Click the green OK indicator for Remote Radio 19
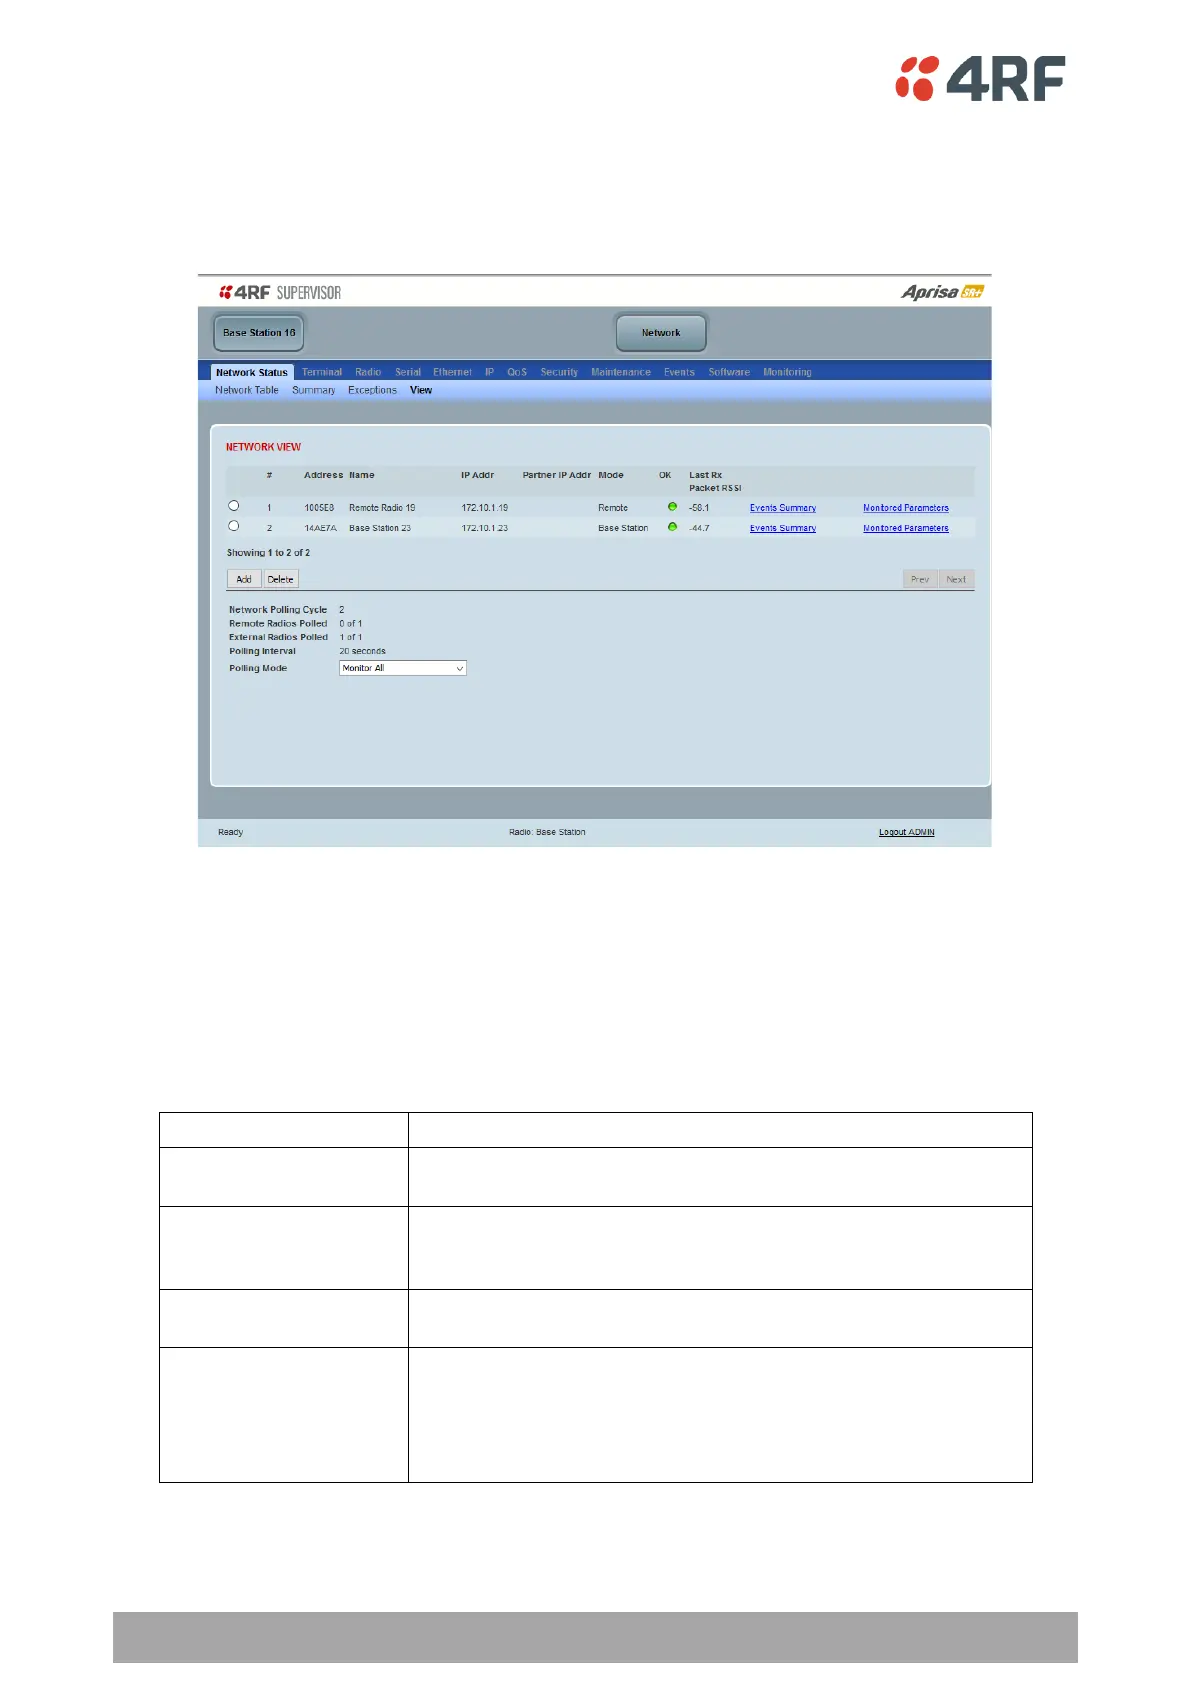Screen dimensions: 1191x1683 [672, 506]
